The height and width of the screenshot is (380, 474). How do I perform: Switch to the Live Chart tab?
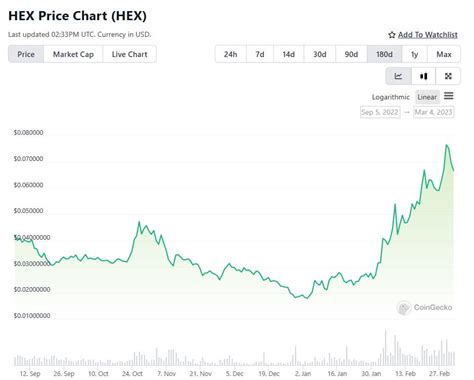coord(129,54)
